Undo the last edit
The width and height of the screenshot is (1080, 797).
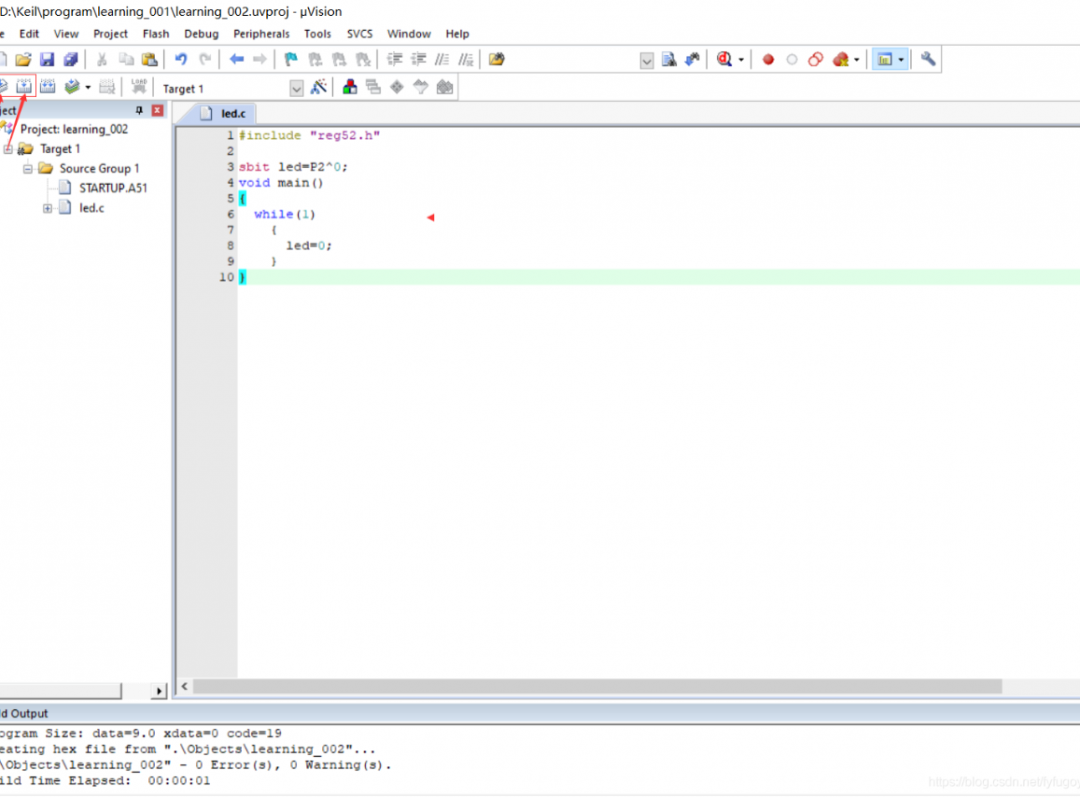181,59
